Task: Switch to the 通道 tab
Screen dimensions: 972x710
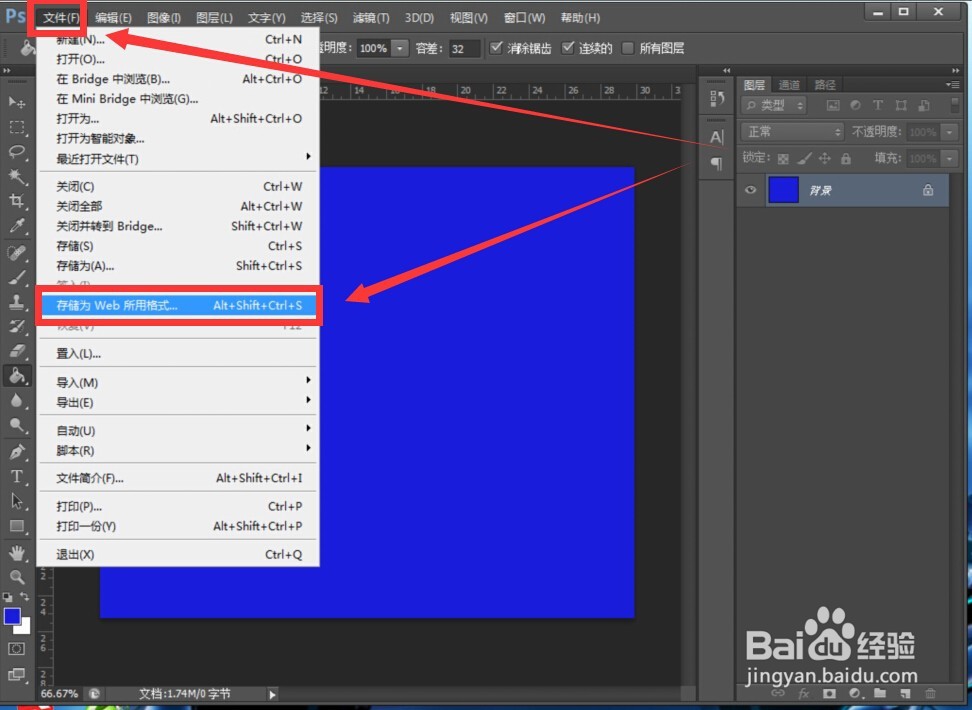Action: click(789, 85)
